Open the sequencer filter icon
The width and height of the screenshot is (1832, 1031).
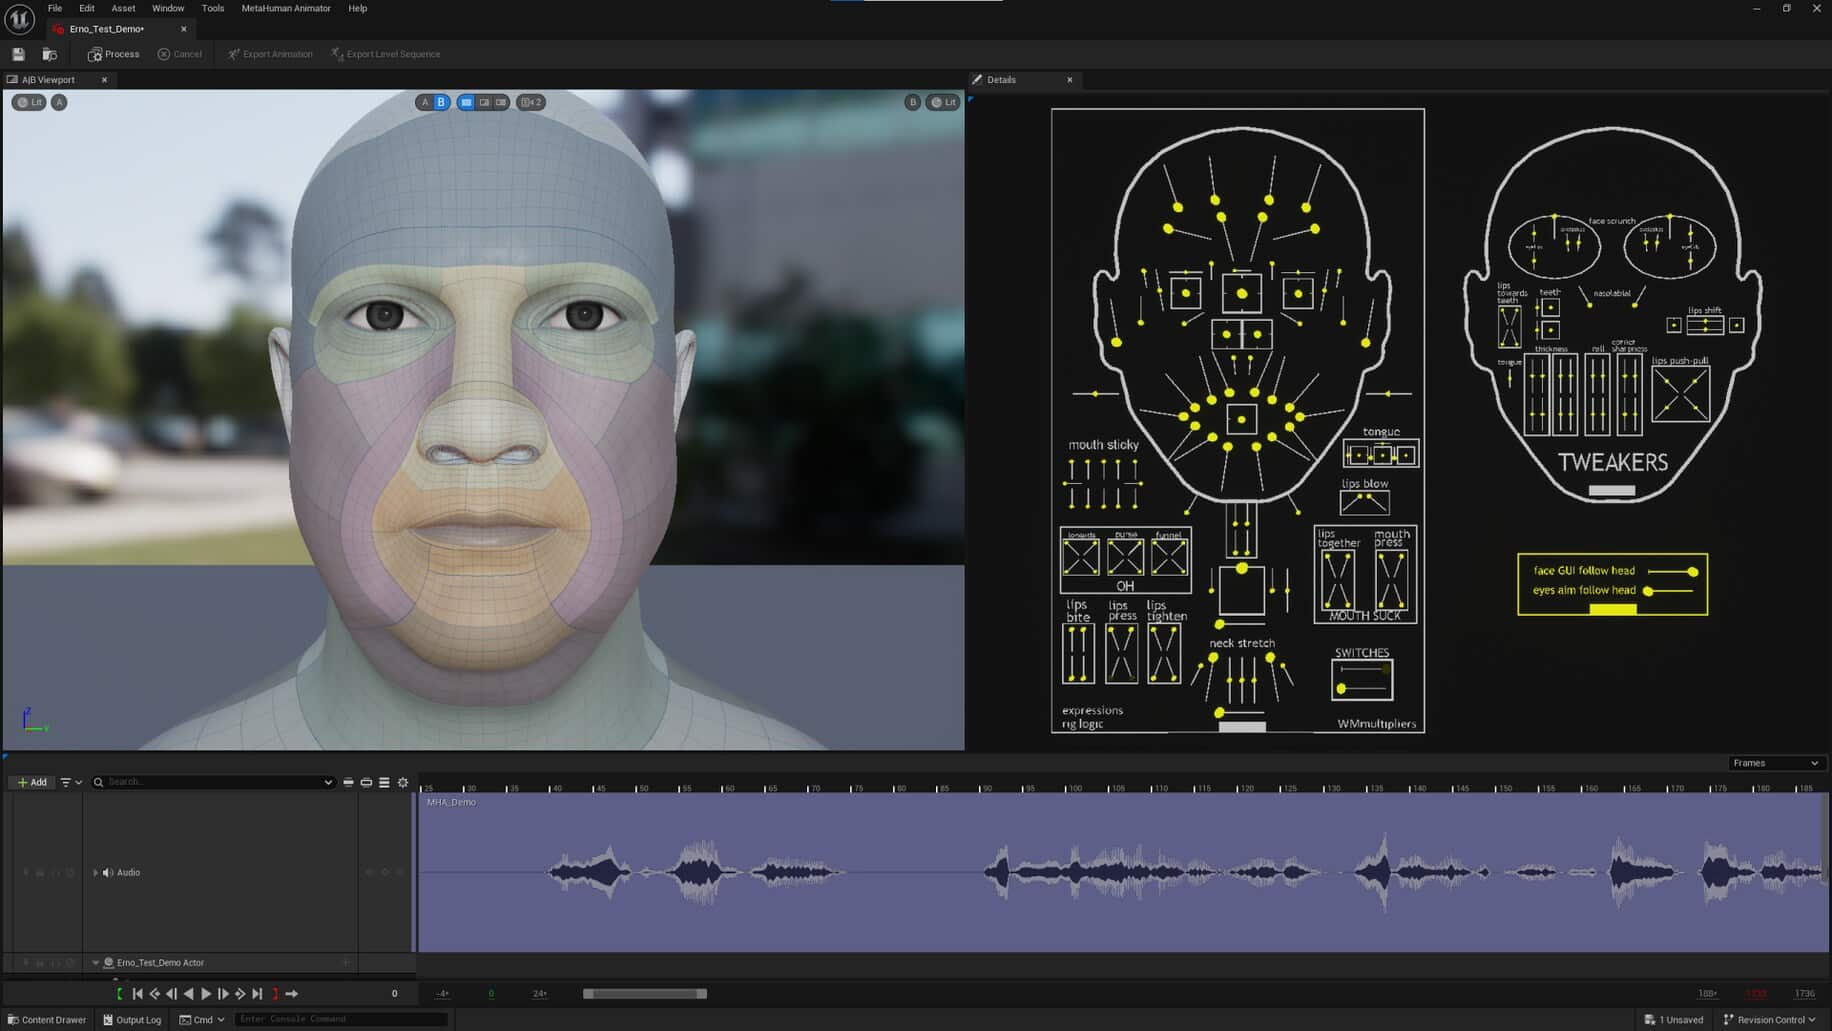point(66,782)
